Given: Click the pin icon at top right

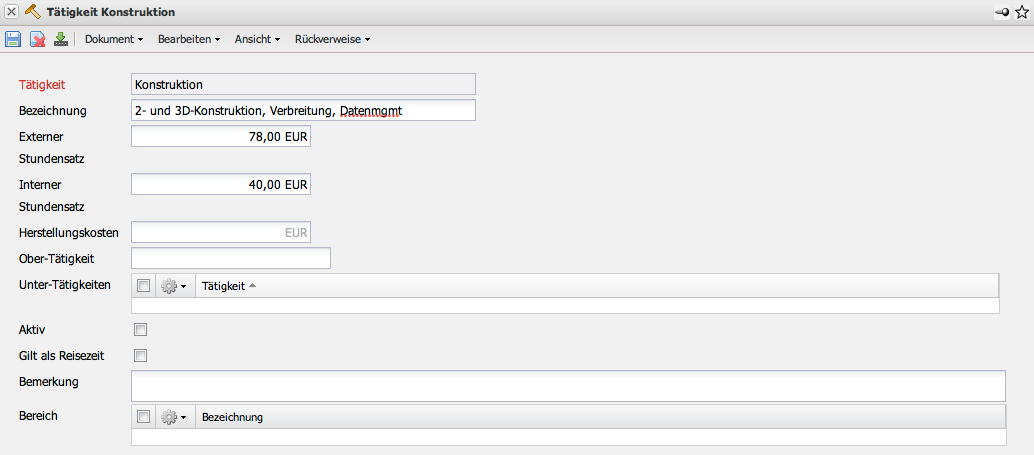Looking at the screenshot, I should [1002, 13].
